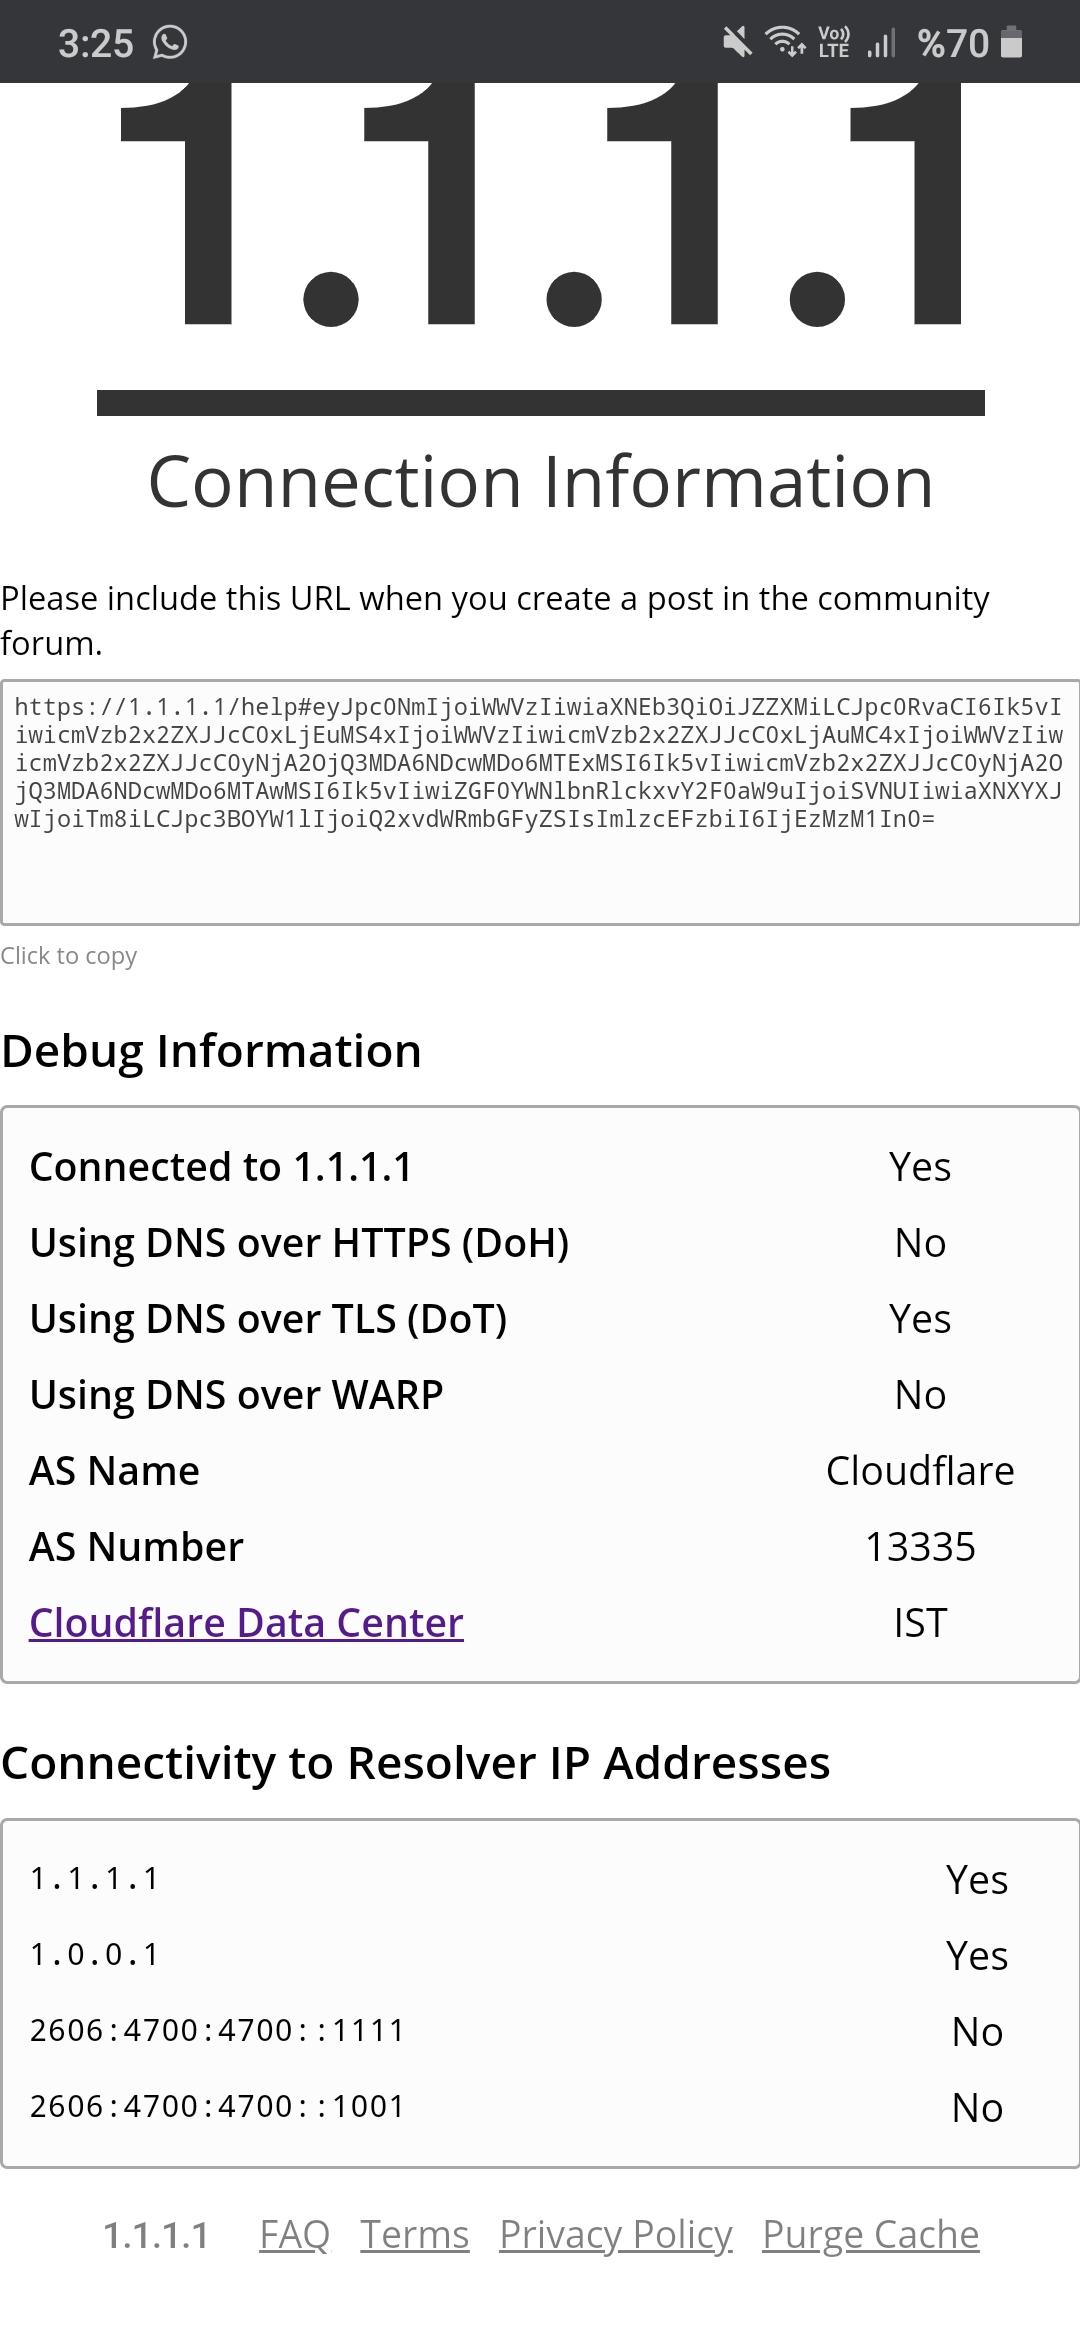This screenshot has height=2340, width=1080.
Task: Tap the WhatsApp notification icon
Action: 170,42
